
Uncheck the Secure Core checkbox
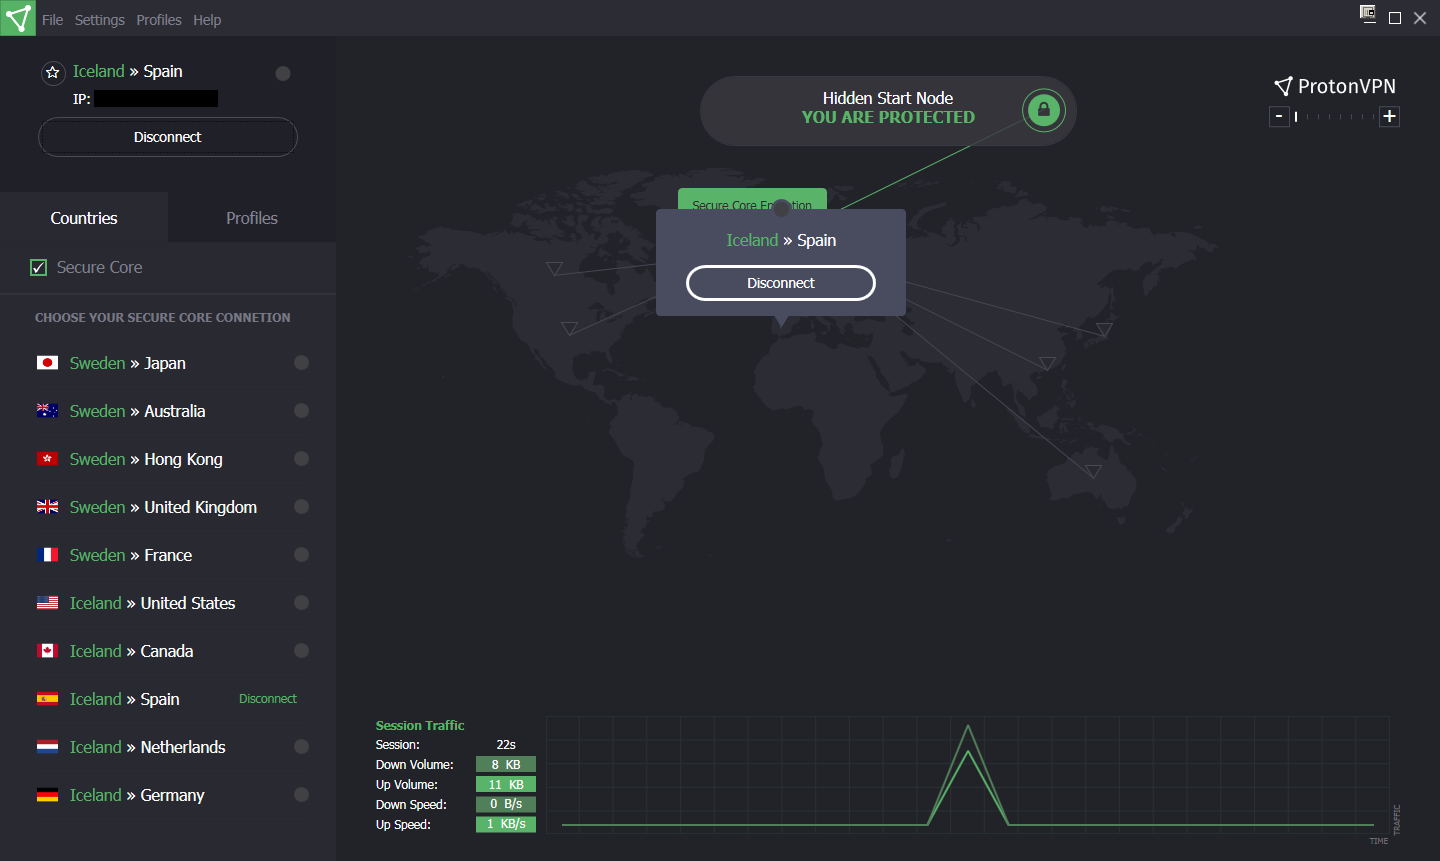pyautogui.click(x=39, y=267)
